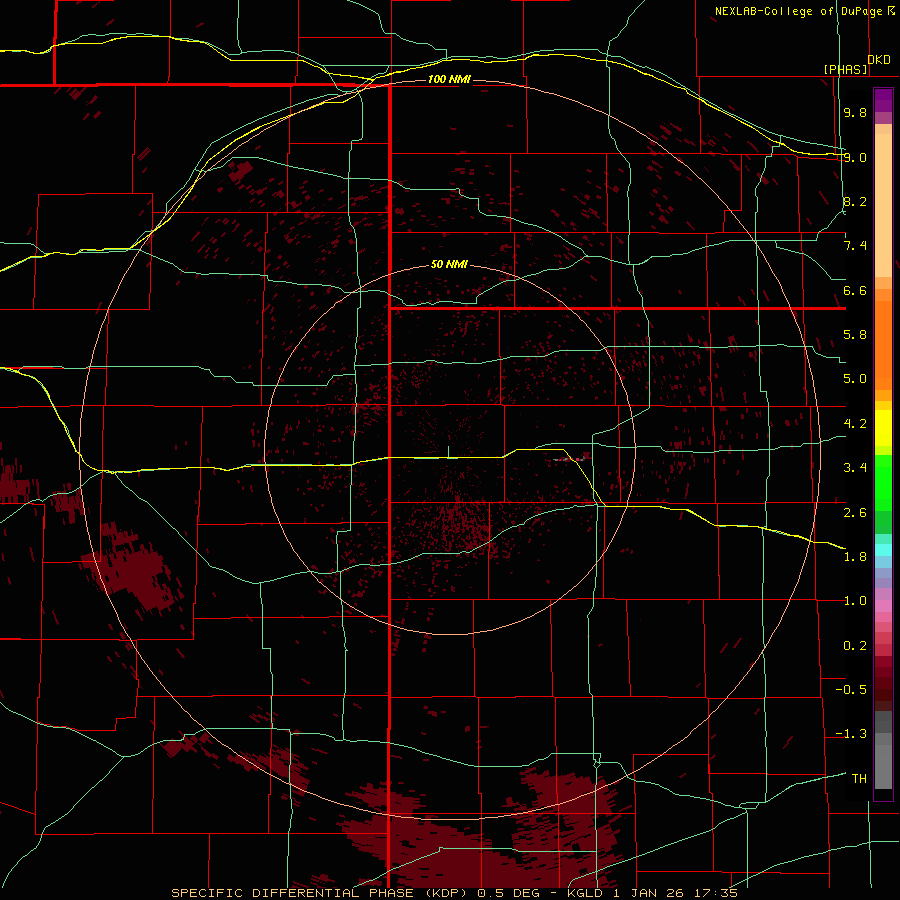Select the -1.3 legend value
Screen dimensions: 900x900
851,734
